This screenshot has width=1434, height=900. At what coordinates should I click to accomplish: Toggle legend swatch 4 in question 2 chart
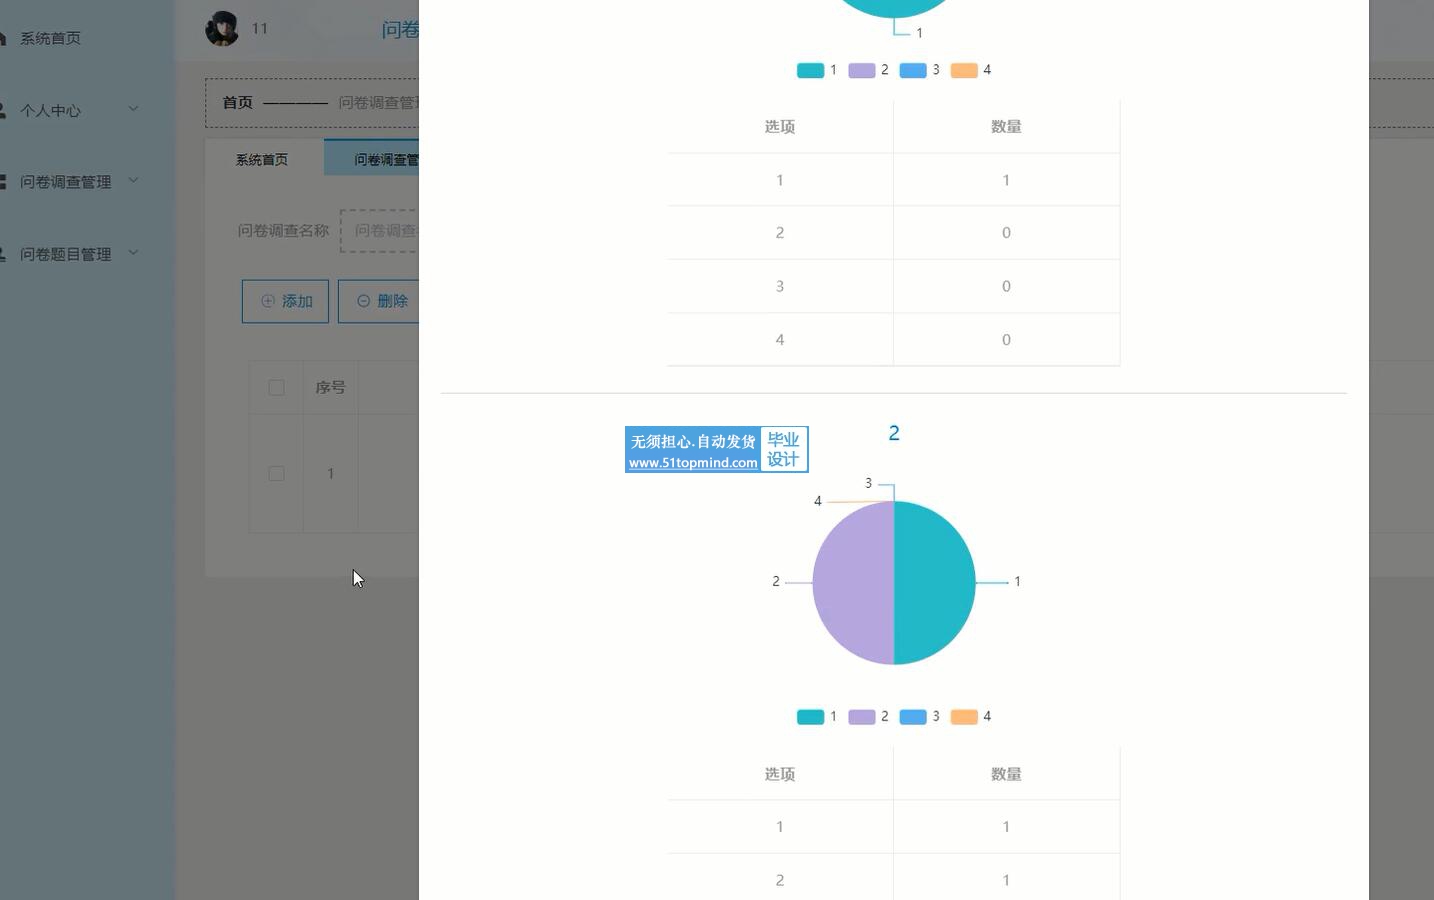tap(964, 716)
